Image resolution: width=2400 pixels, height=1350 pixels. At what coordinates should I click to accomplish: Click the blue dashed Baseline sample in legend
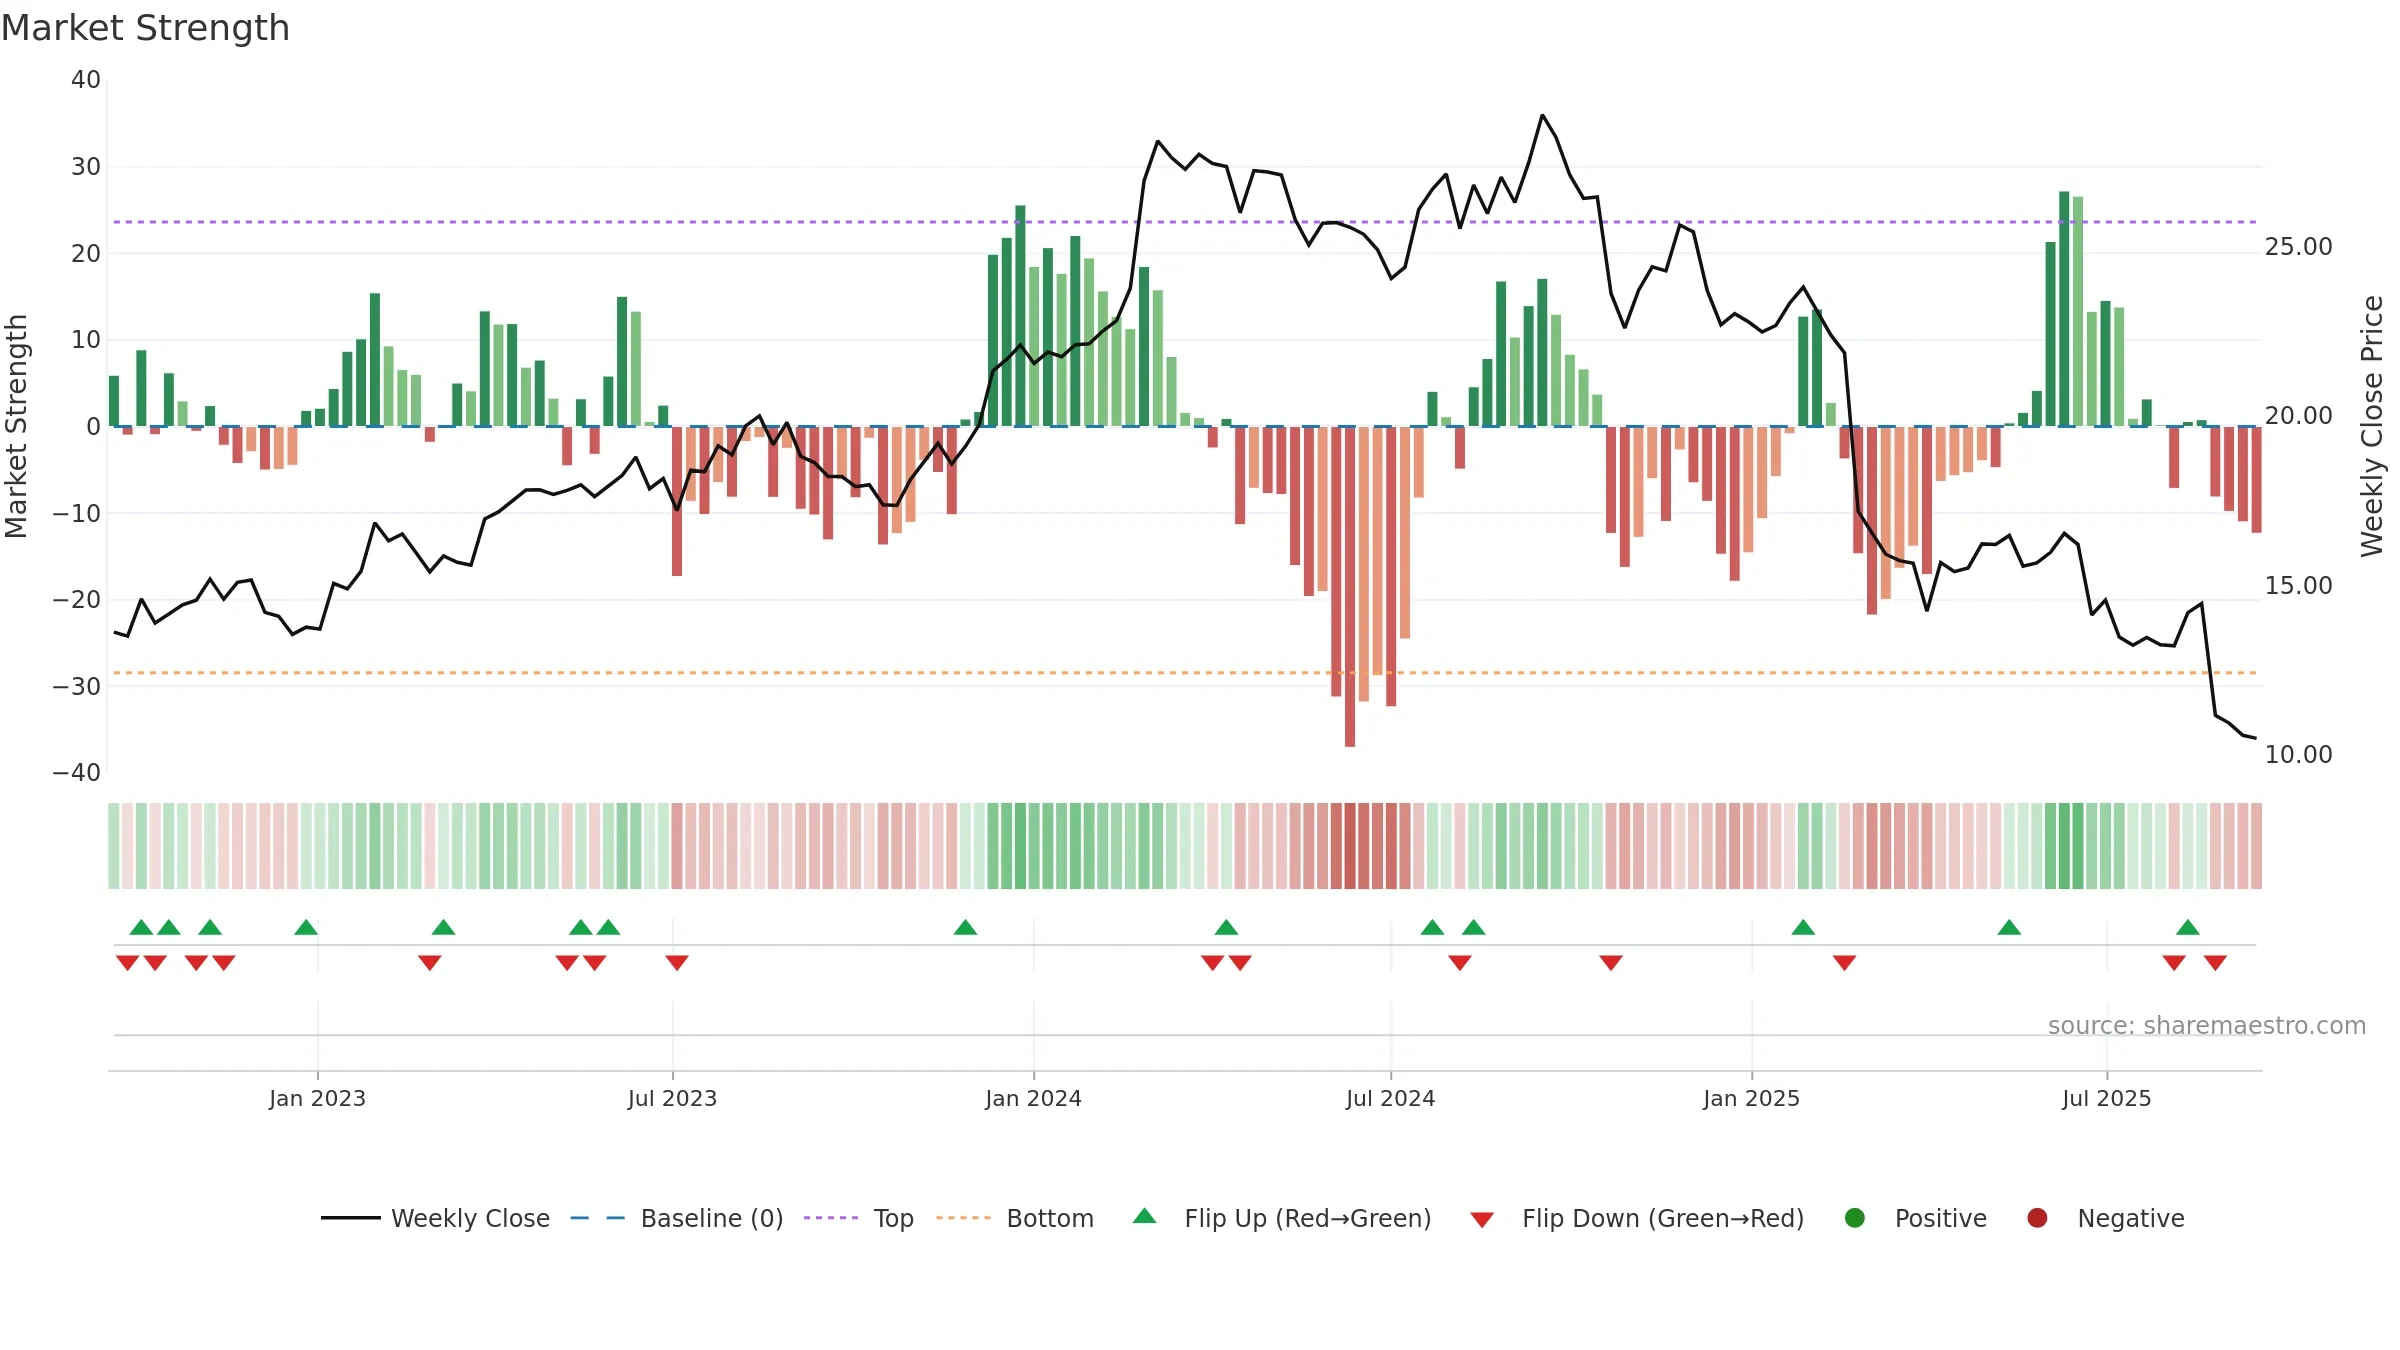pyautogui.click(x=597, y=1218)
